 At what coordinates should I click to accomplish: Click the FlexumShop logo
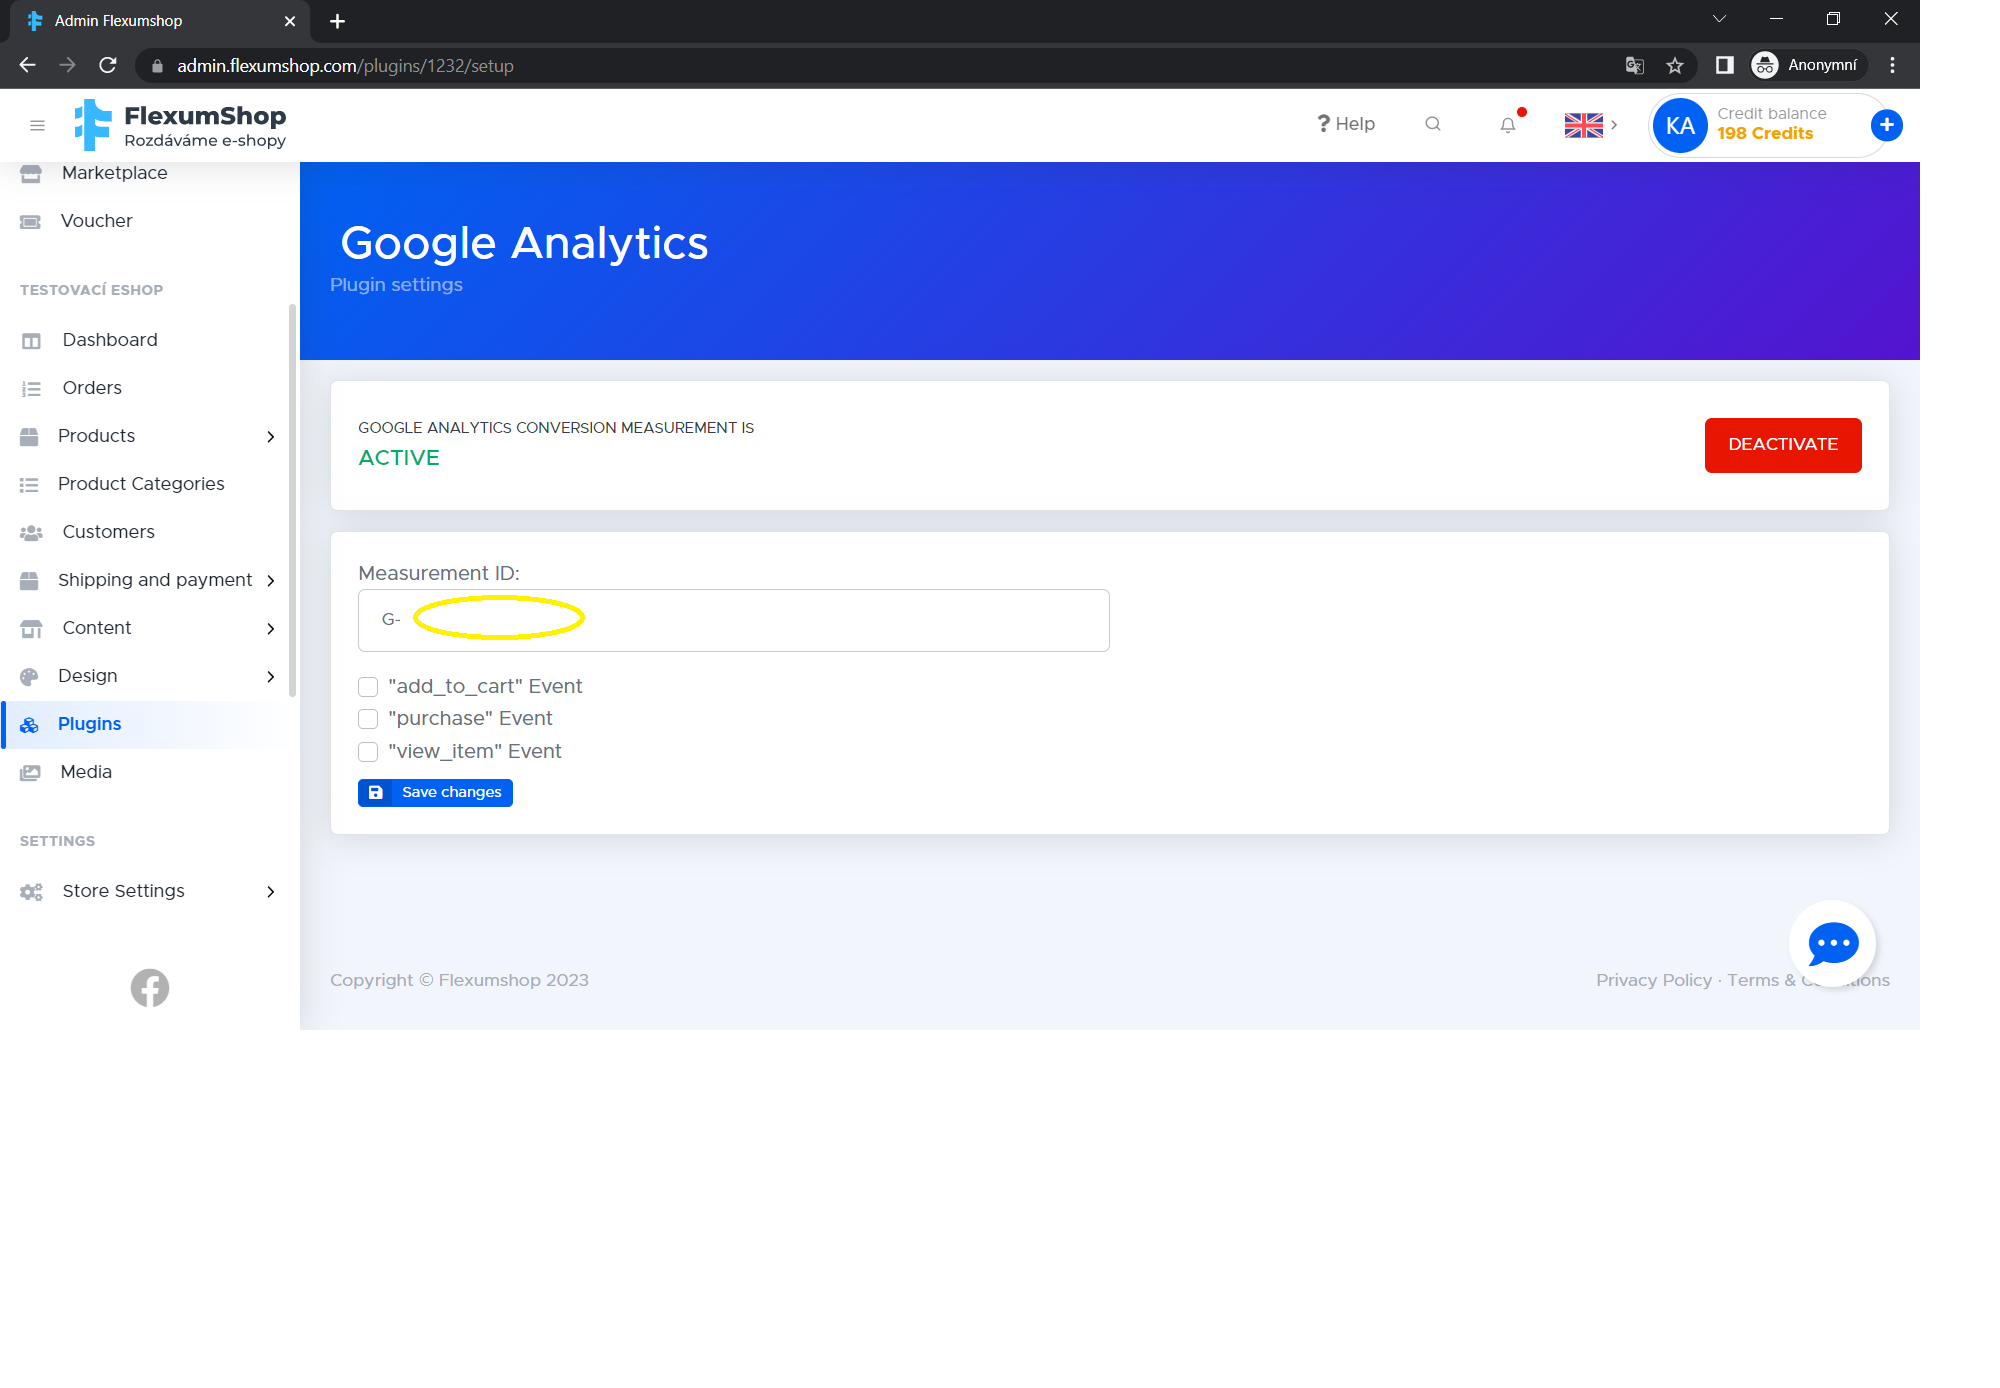tap(180, 125)
